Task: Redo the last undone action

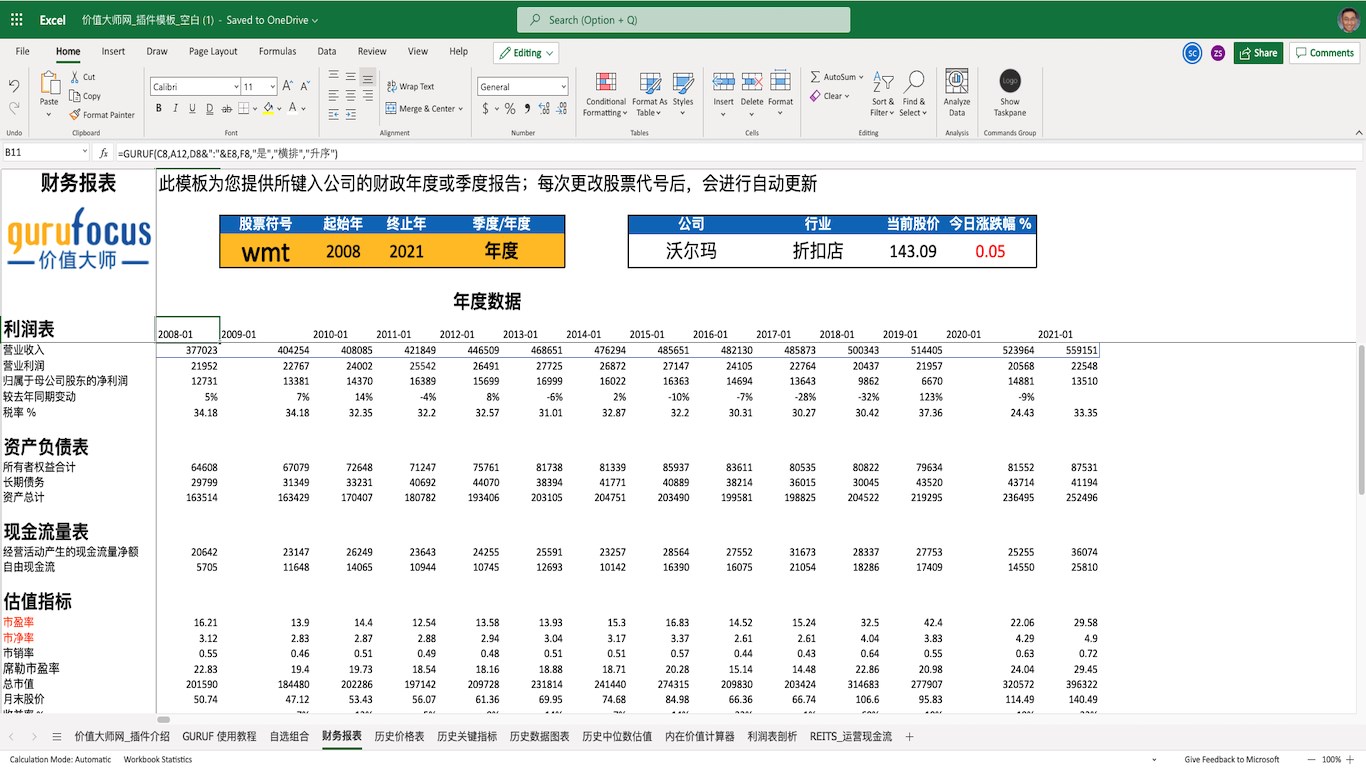Action: [14, 107]
